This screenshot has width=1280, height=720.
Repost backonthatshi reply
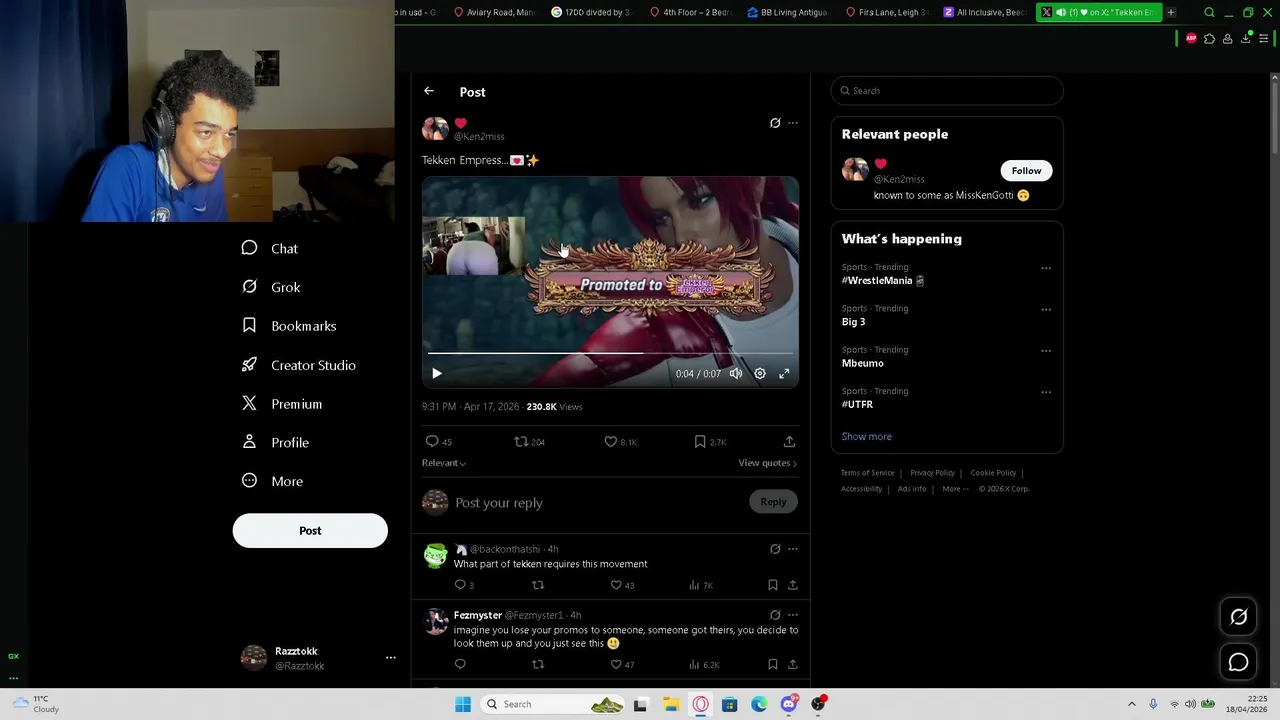click(x=538, y=585)
